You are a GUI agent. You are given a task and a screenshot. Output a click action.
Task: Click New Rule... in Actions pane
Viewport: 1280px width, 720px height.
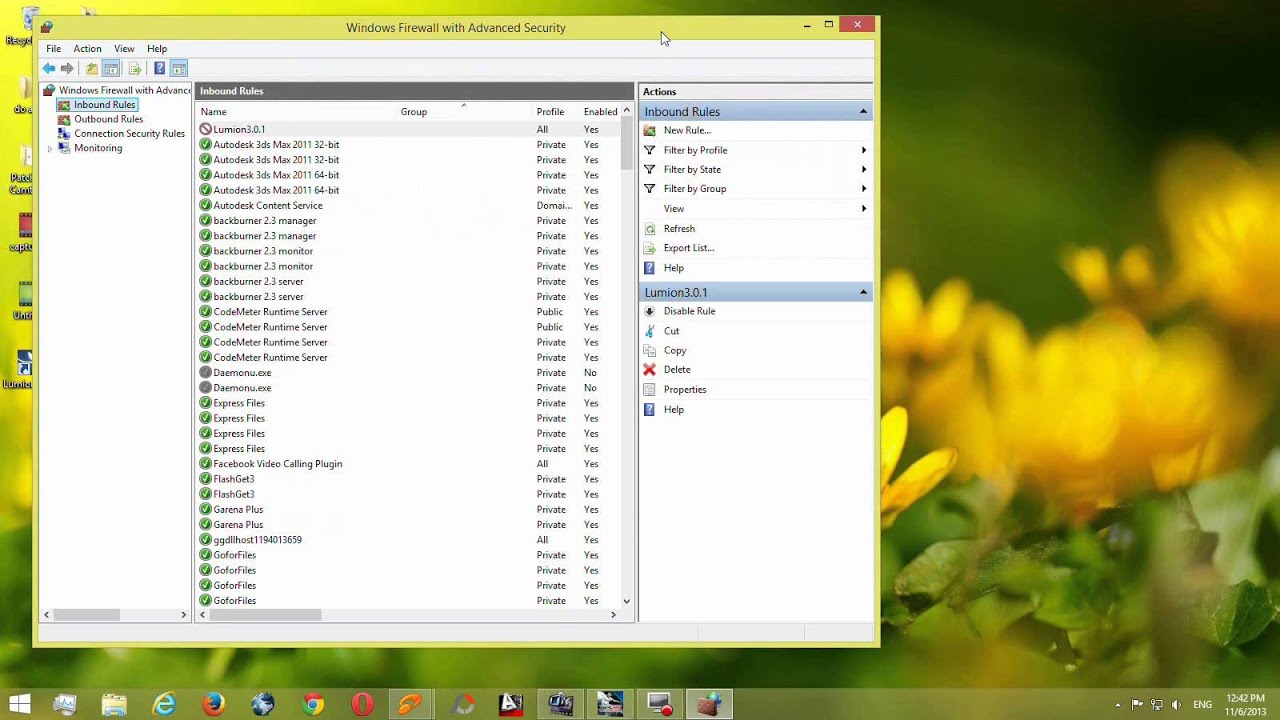coord(687,130)
